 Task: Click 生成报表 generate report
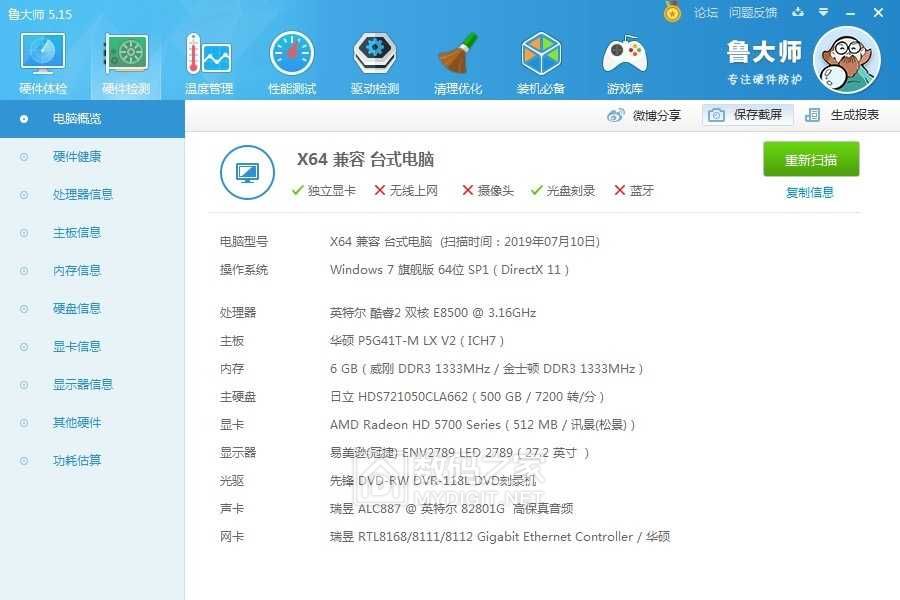(x=842, y=115)
